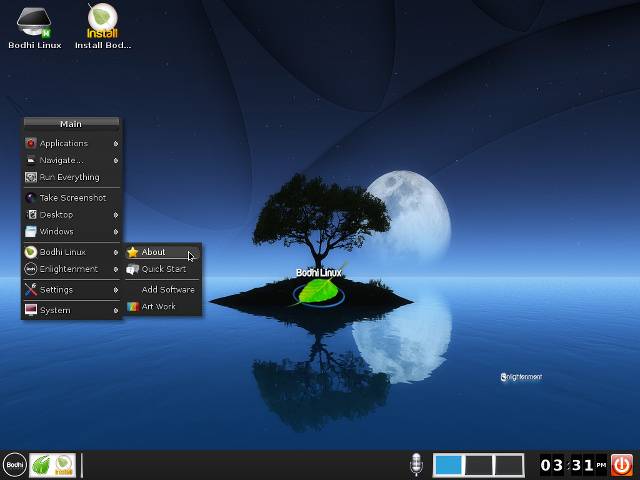
Task: Choose Take Screenshot from Main menu
Action: (72, 198)
